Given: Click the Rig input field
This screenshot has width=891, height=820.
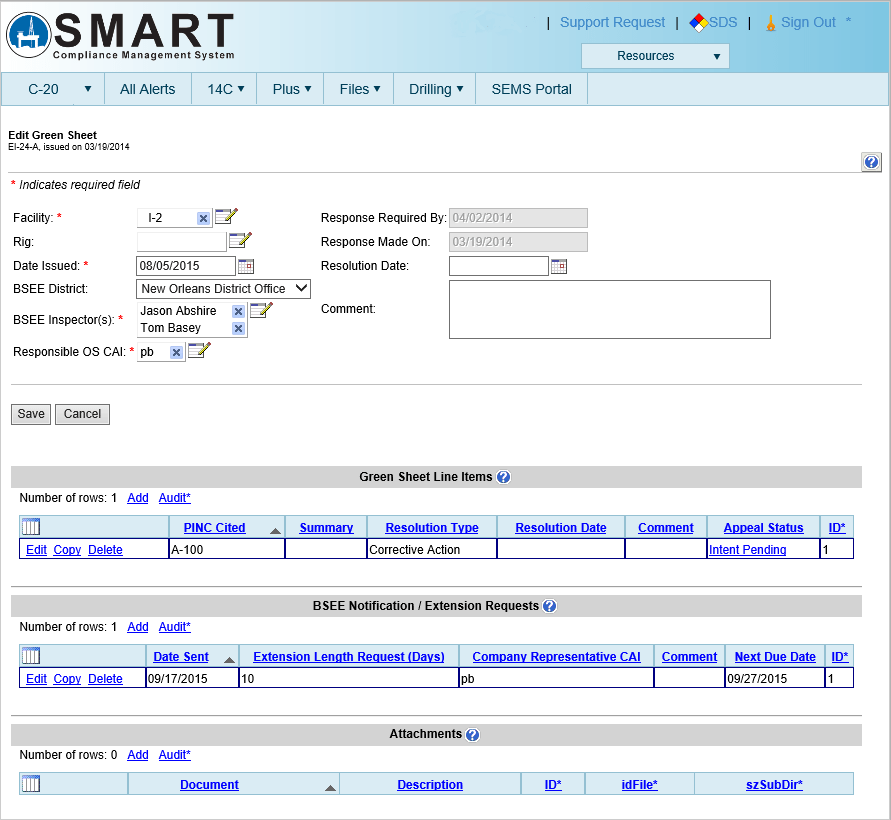Looking at the screenshot, I should [x=181, y=242].
